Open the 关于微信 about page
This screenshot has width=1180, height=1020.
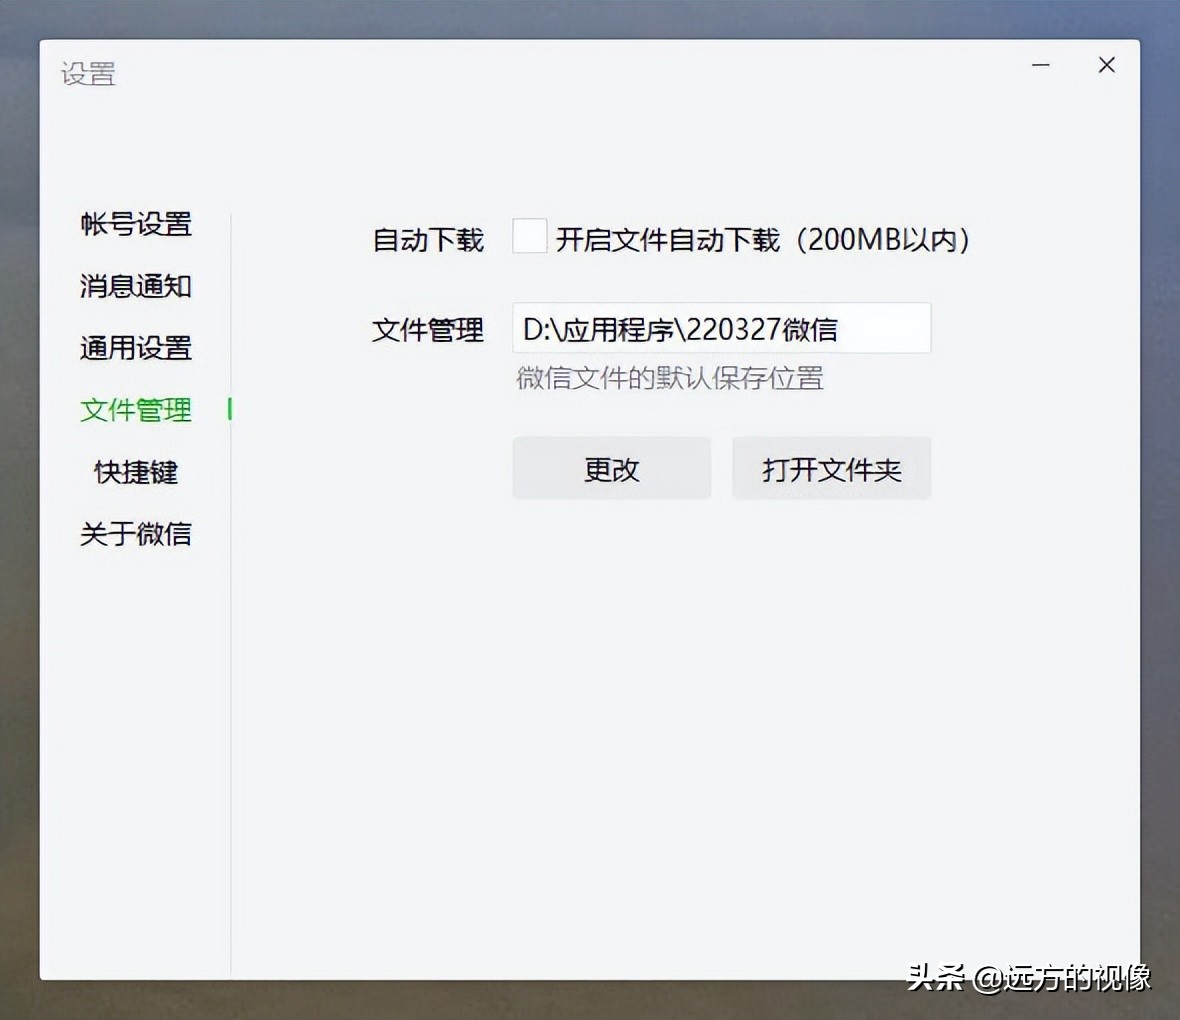click(x=135, y=534)
